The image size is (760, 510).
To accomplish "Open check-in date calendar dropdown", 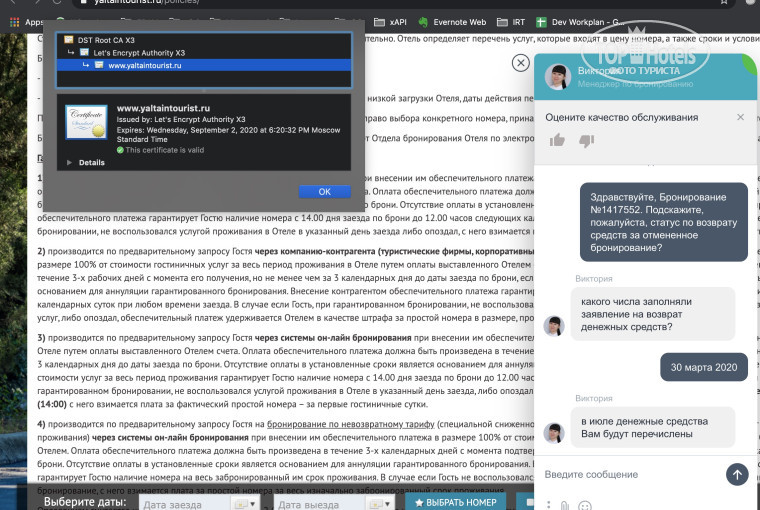I will (x=246, y=504).
